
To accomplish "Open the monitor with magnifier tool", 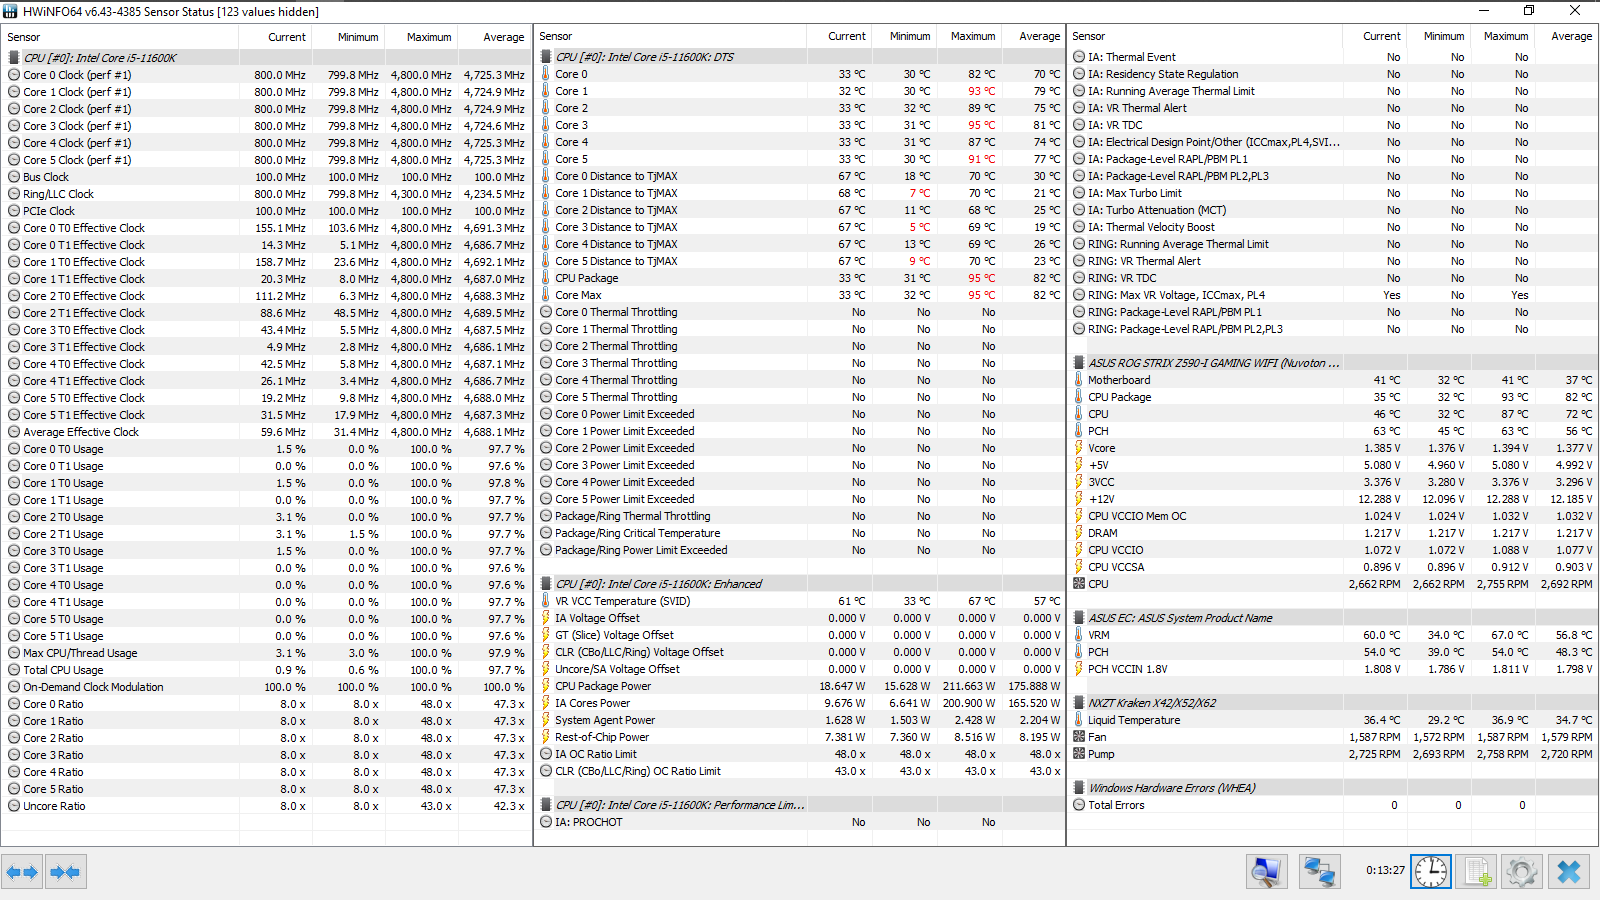I will click(1267, 872).
